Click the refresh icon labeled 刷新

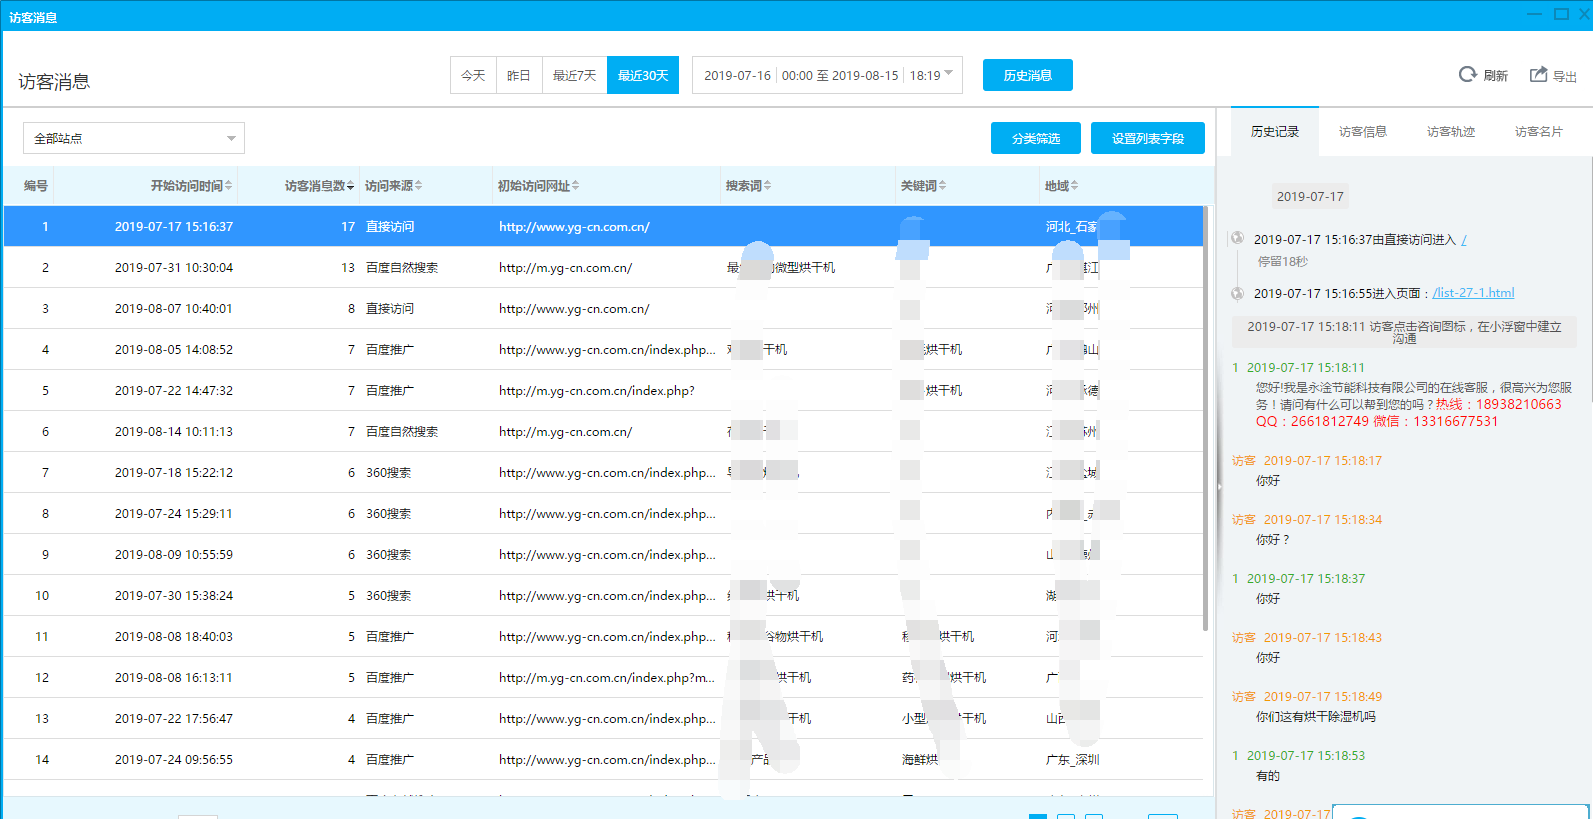(1468, 75)
